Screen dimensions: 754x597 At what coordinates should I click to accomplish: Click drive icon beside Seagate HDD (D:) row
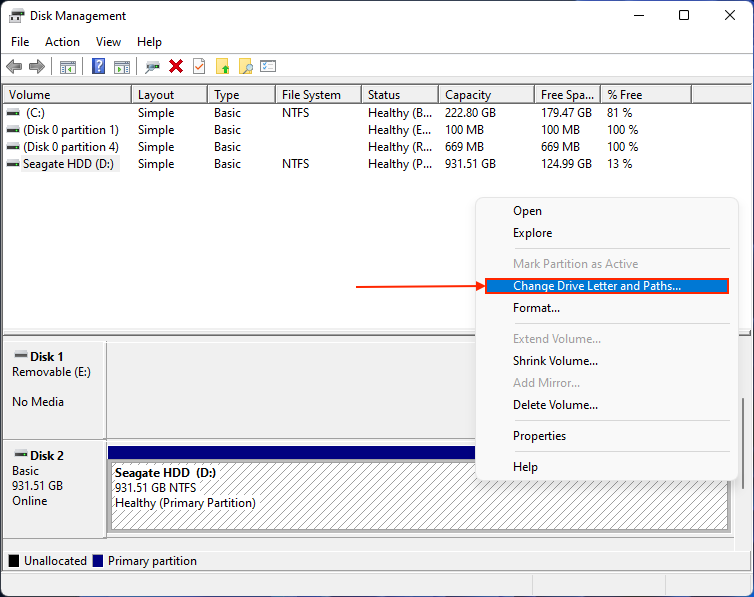[x=13, y=164]
